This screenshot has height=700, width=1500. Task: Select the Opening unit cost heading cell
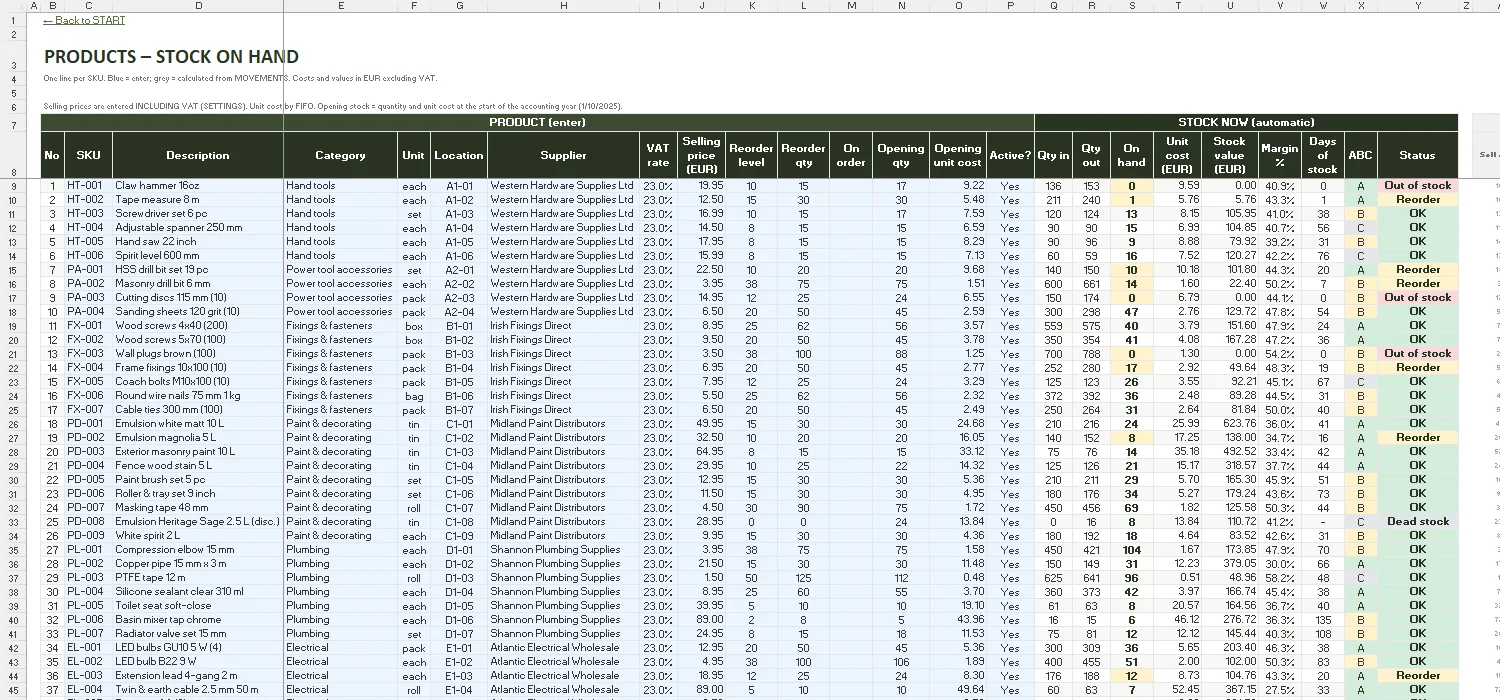click(958, 155)
